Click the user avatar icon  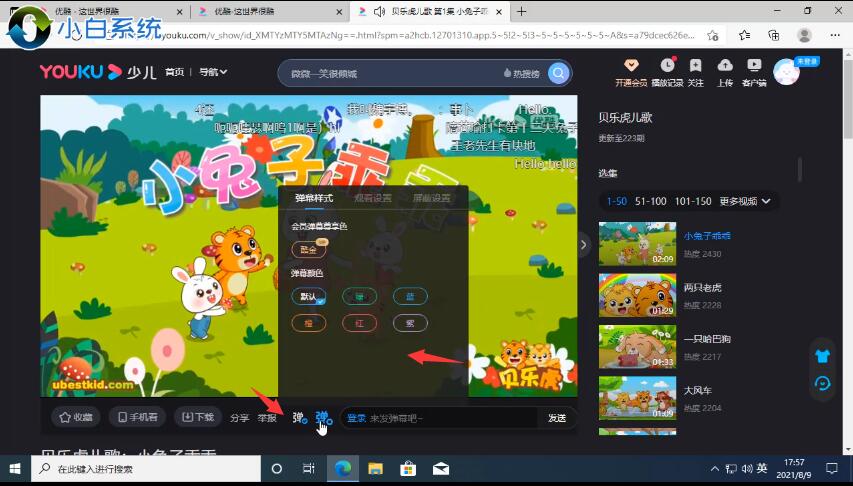click(787, 72)
